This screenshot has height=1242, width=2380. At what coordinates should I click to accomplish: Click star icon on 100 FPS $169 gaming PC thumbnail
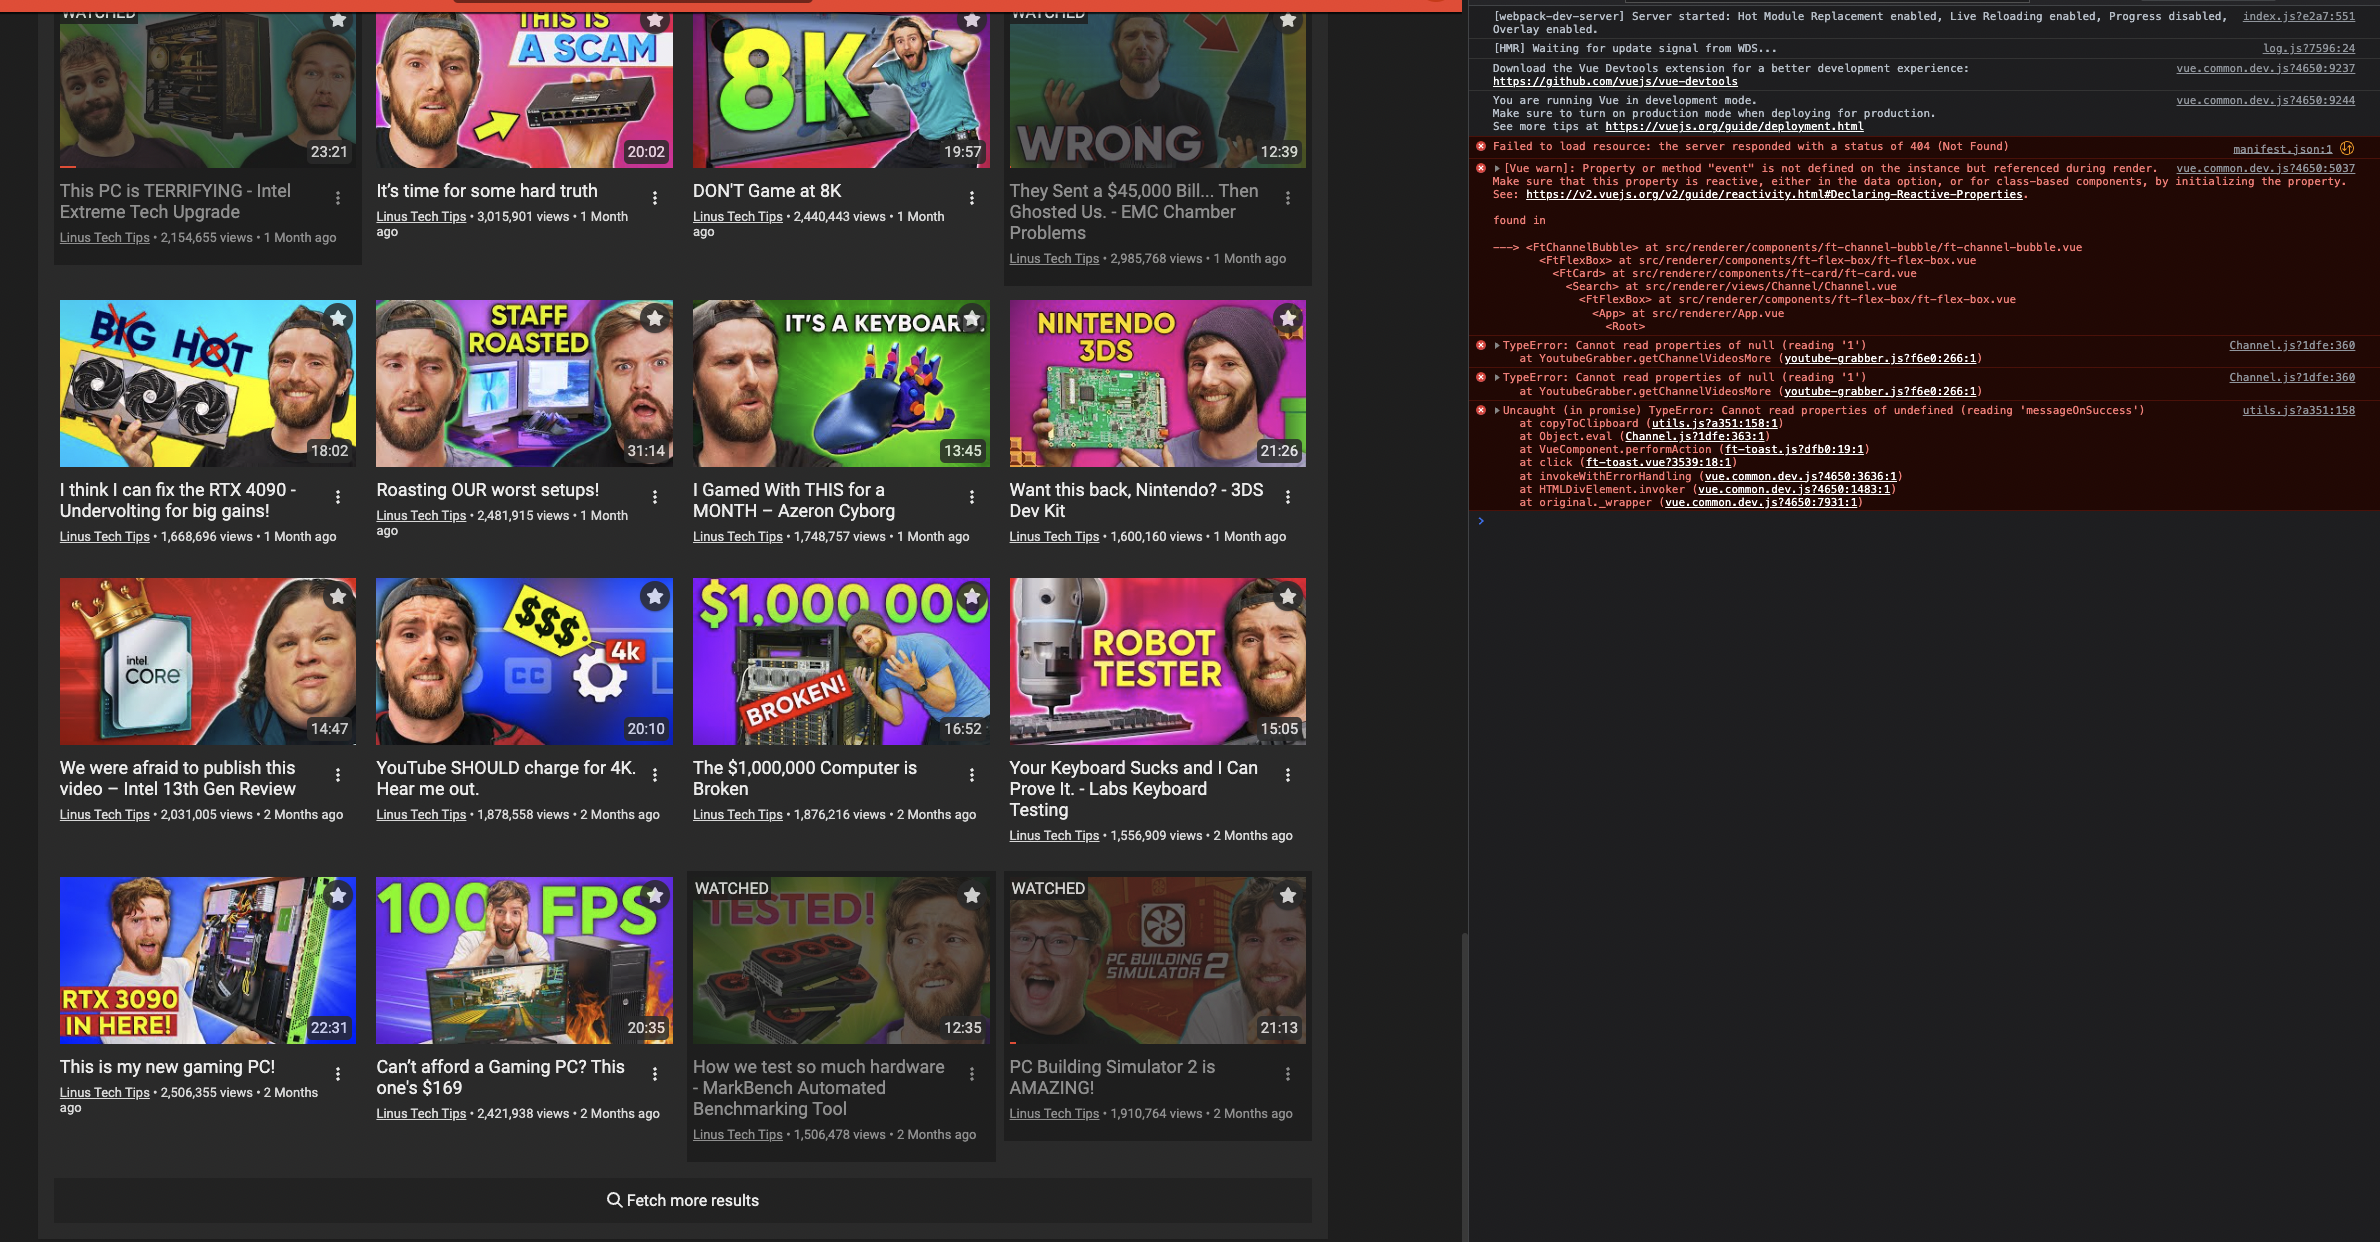[x=655, y=895]
